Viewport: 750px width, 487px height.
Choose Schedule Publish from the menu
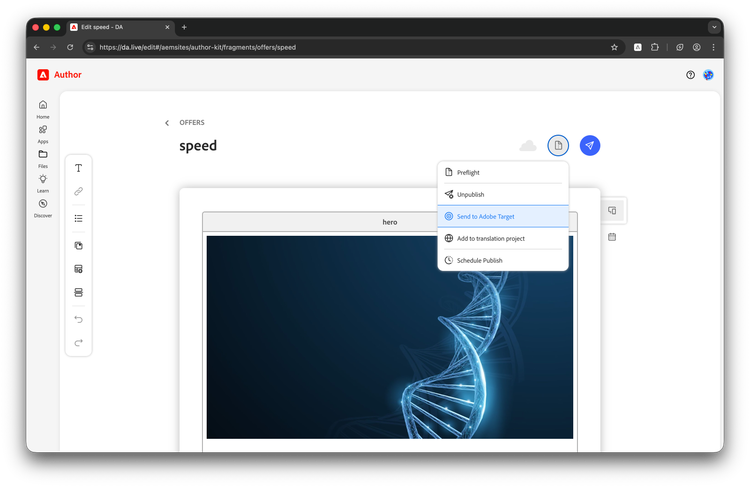[x=502, y=260]
